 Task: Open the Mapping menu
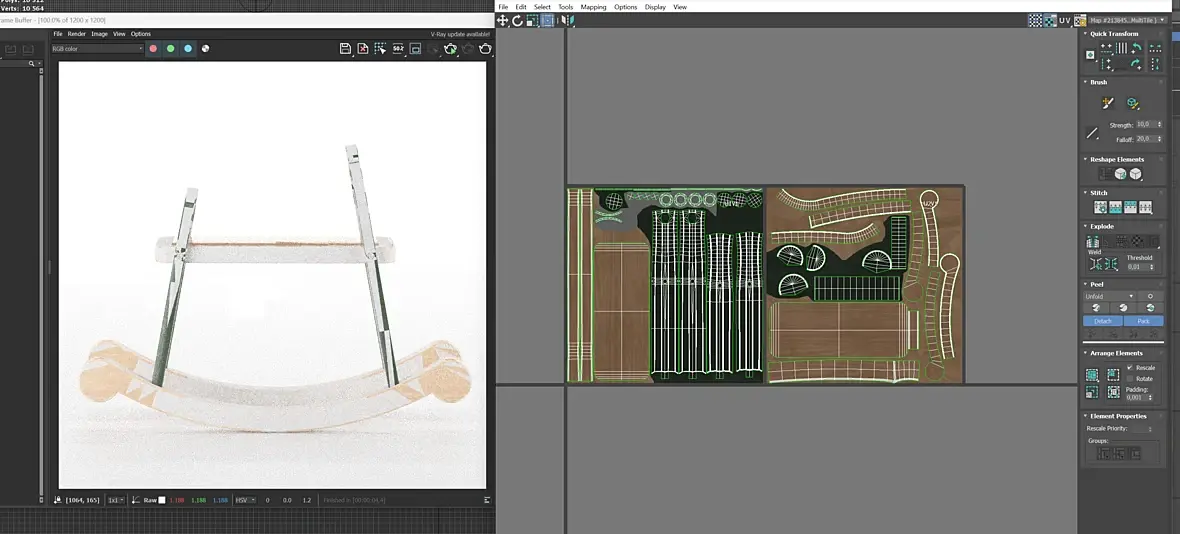(593, 7)
